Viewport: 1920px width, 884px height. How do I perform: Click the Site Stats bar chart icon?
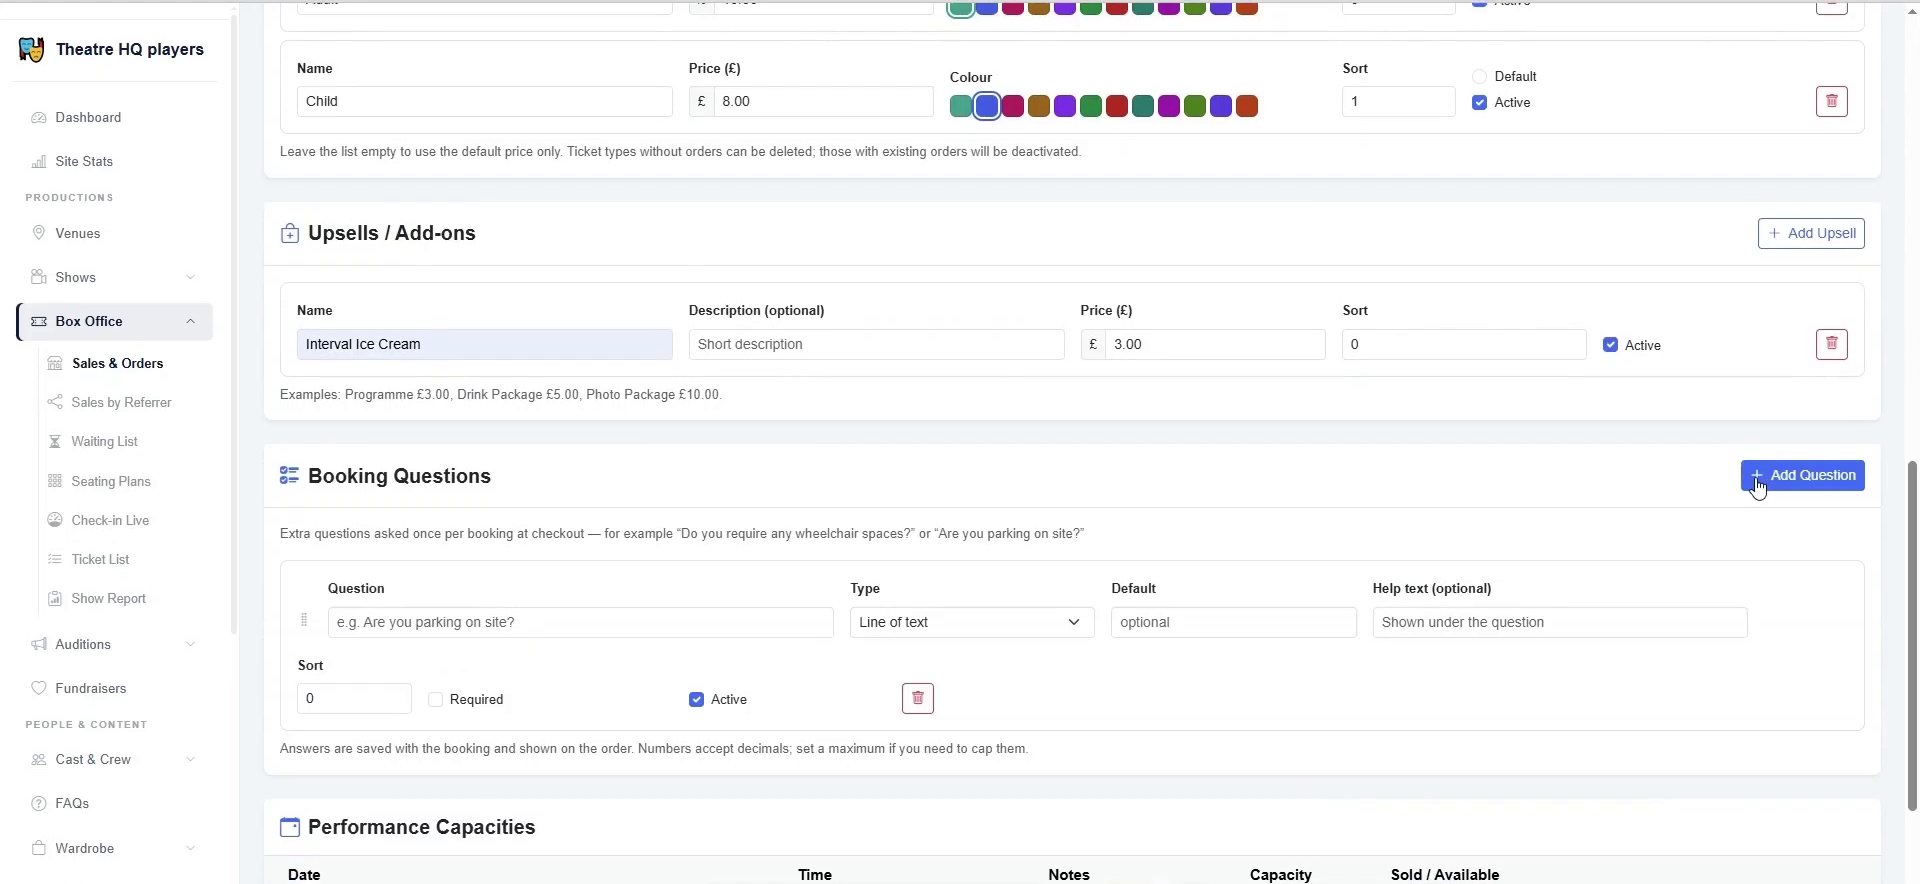39,161
